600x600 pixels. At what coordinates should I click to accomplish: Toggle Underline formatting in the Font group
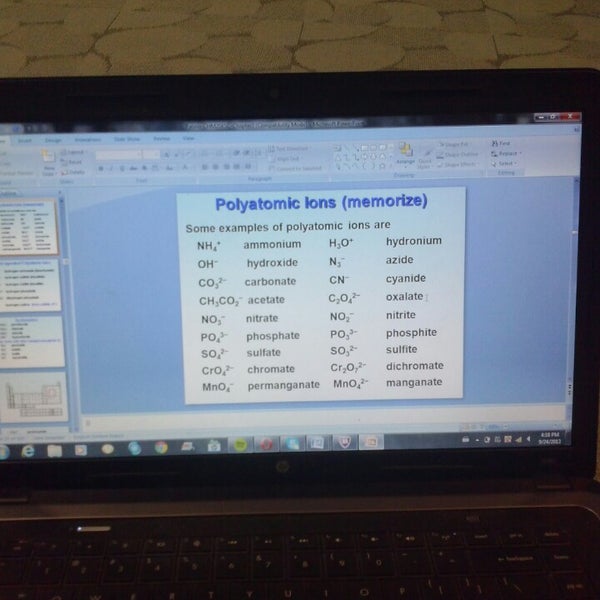click(x=119, y=168)
